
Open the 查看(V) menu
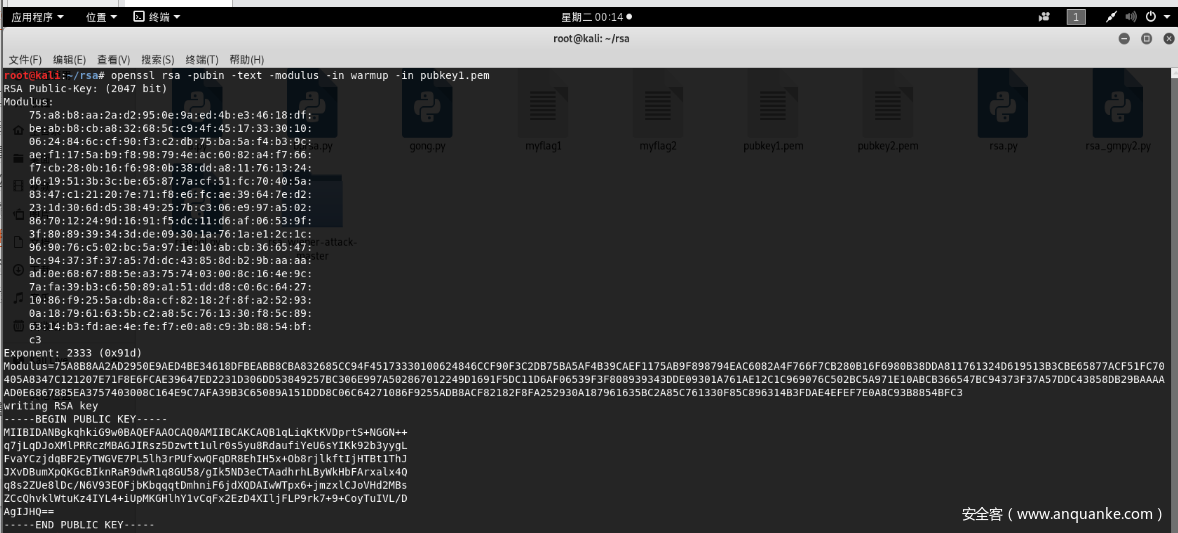pos(113,60)
